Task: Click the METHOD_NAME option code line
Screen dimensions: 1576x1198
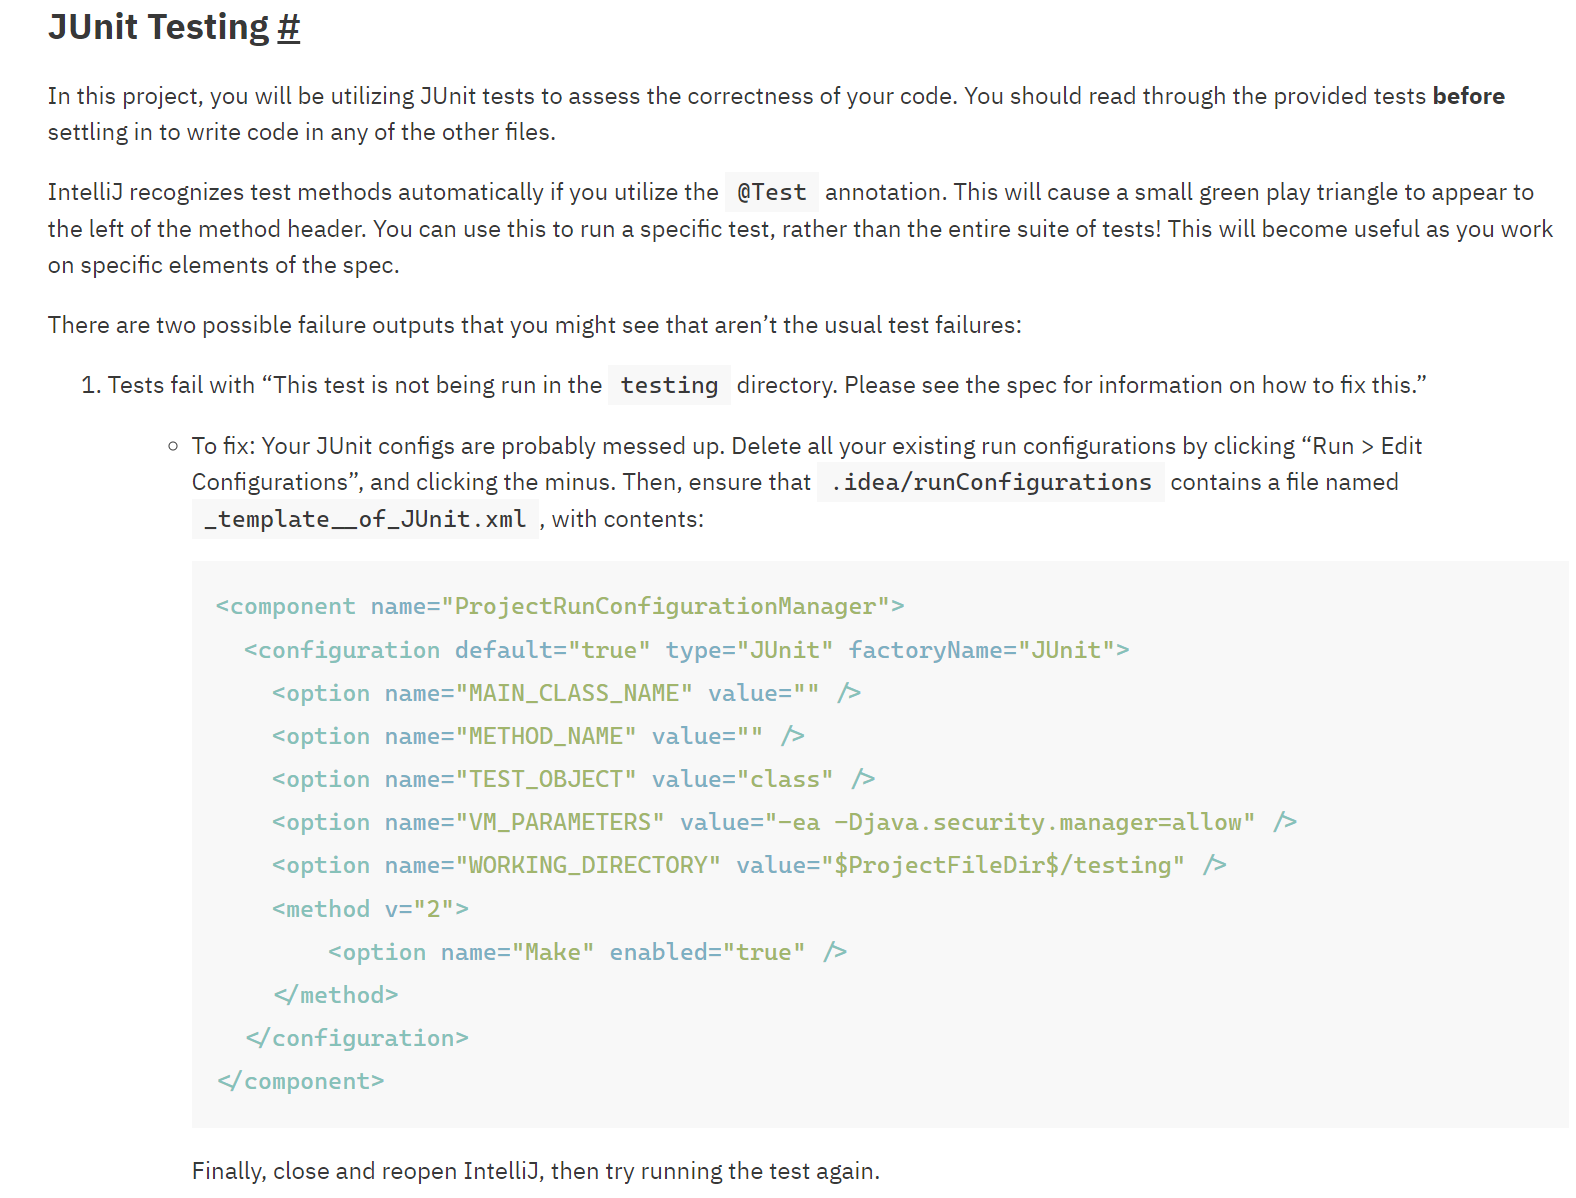Action: 538,736
